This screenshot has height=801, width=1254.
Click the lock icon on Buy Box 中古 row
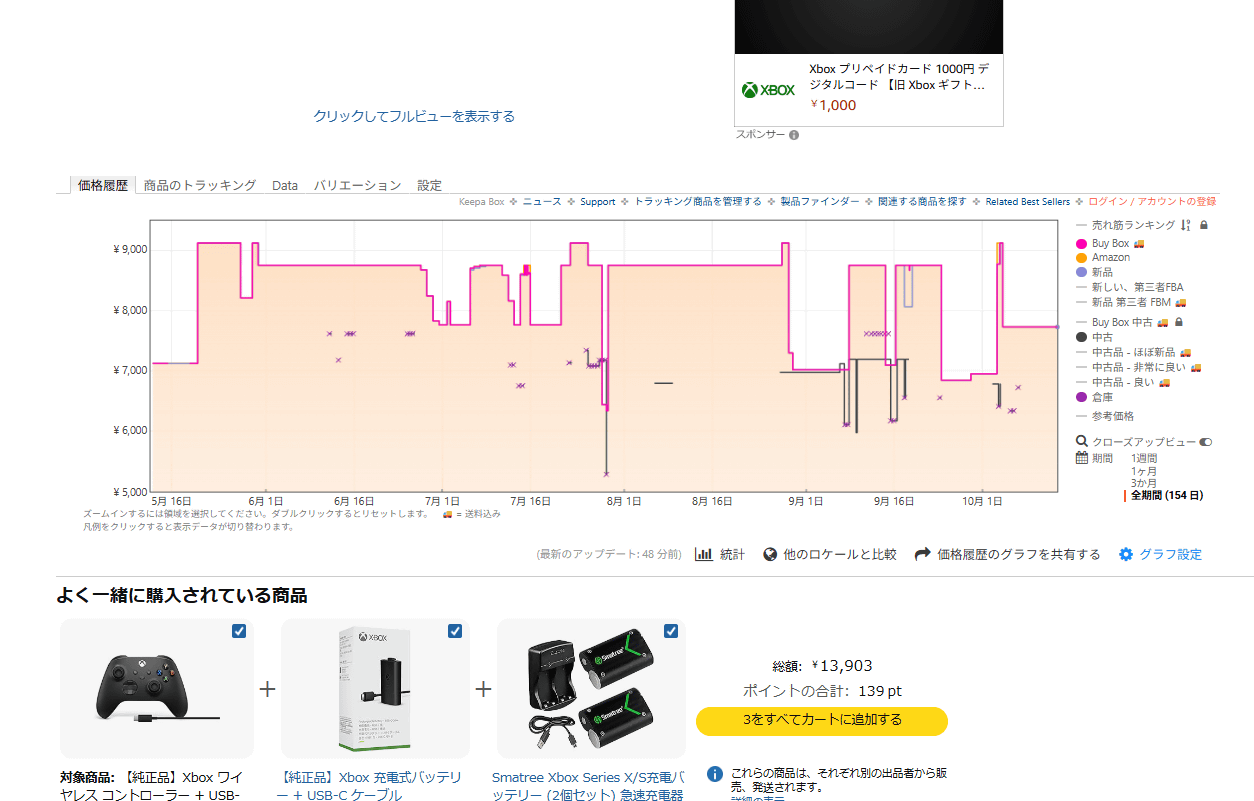pos(1178,322)
